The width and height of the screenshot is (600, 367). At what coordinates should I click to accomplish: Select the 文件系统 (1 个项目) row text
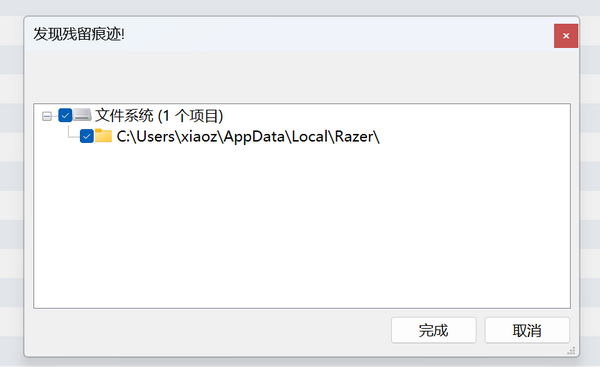(x=159, y=116)
